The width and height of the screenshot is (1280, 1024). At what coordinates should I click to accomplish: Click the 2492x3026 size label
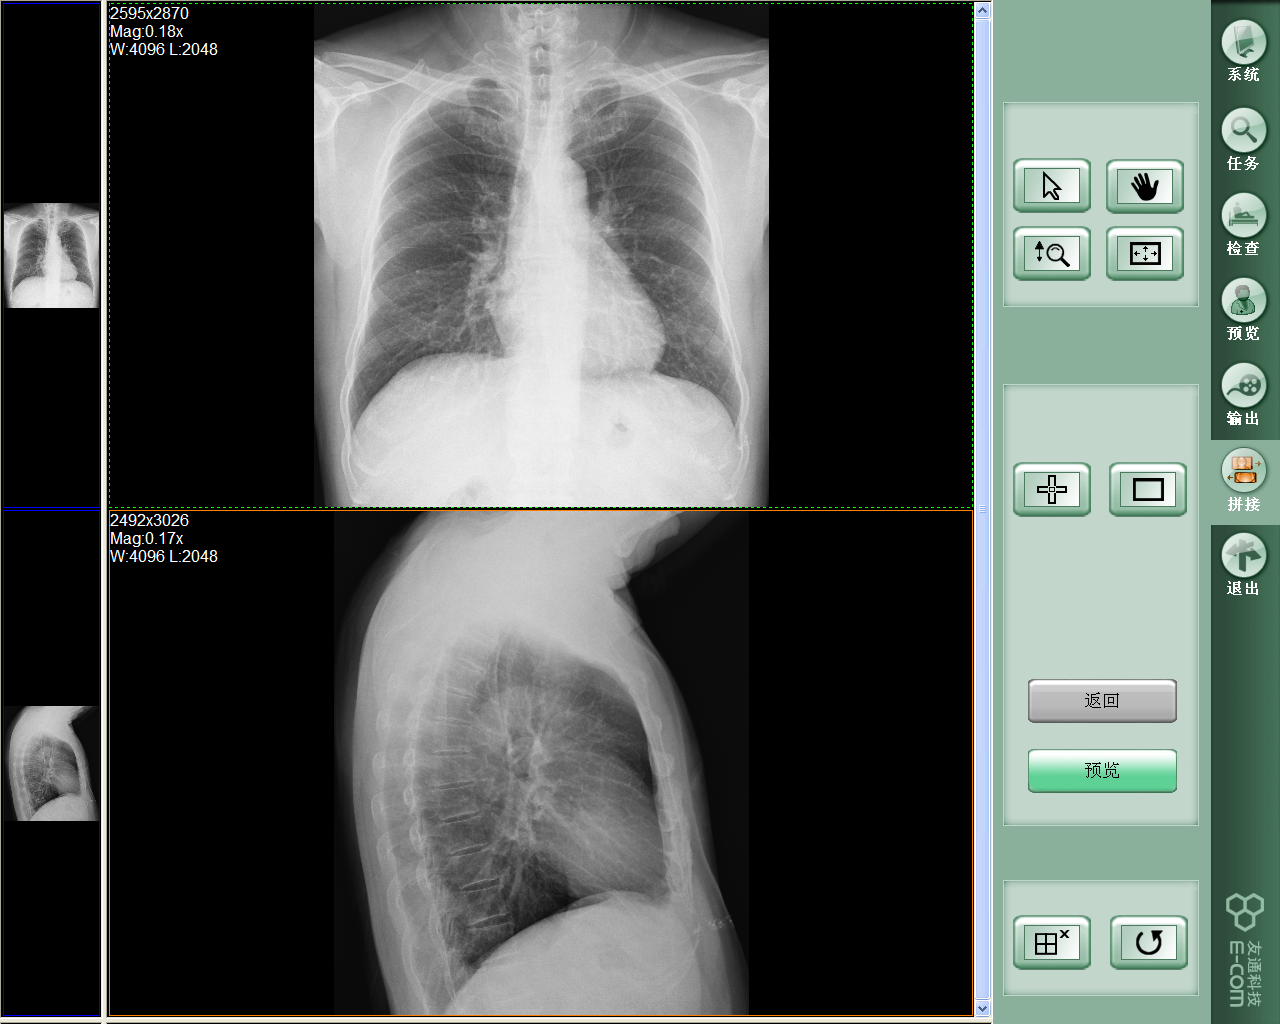pos(149,520)
